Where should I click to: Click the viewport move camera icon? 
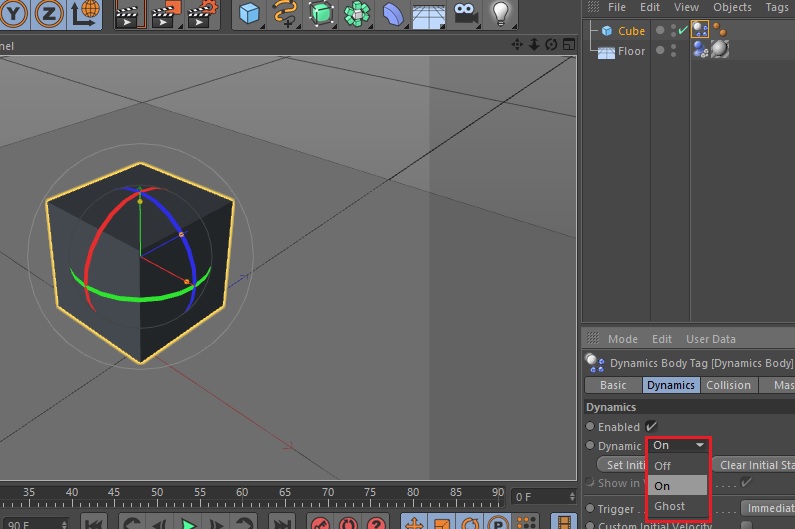(x=517, y=45)
